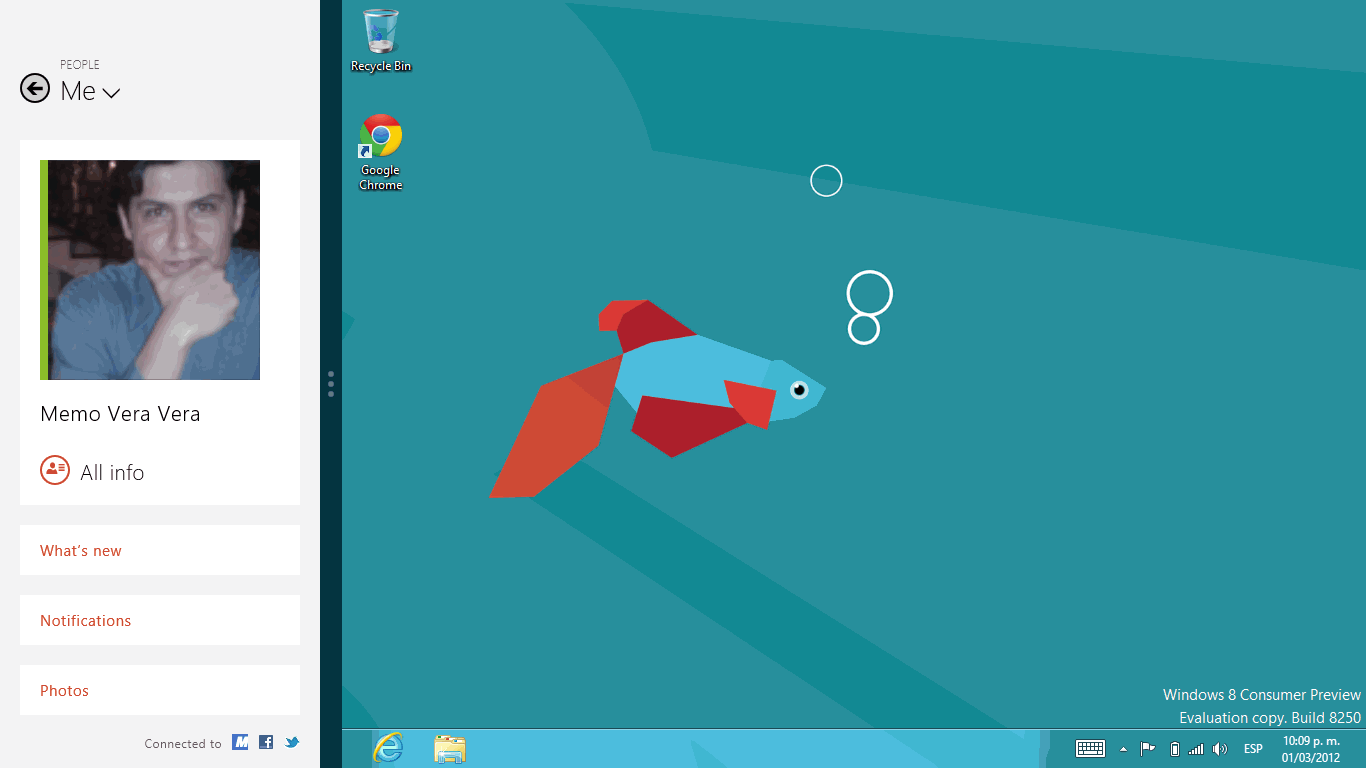Open the touch keyboard from the taskbar
The height and width of the screenshot is (768, 1366).
[x=1090, y=748]
